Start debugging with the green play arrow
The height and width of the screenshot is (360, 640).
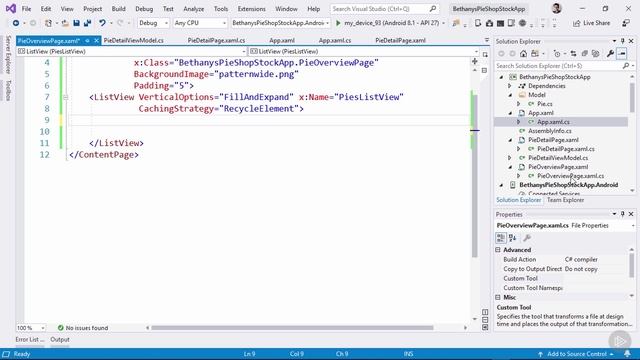click(x=338, y=23)
